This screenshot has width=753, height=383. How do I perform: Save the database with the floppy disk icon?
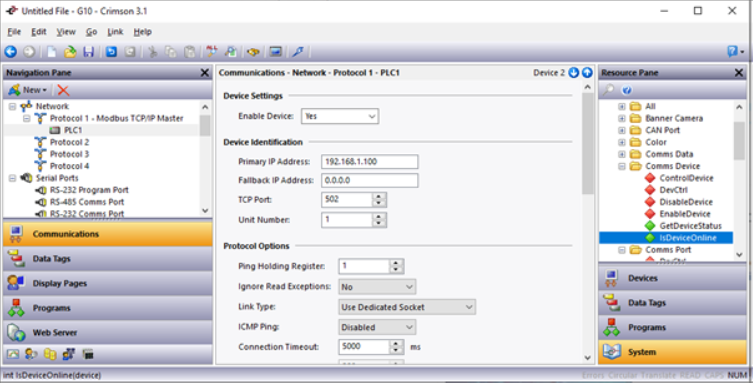88,52
